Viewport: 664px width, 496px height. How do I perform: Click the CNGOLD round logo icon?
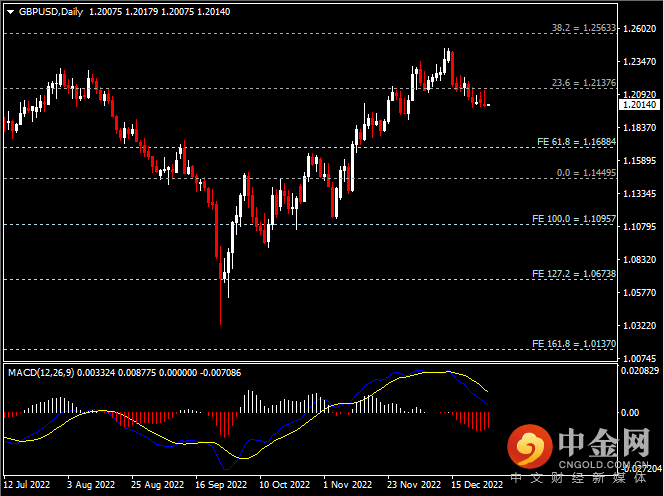pos(529,446)
